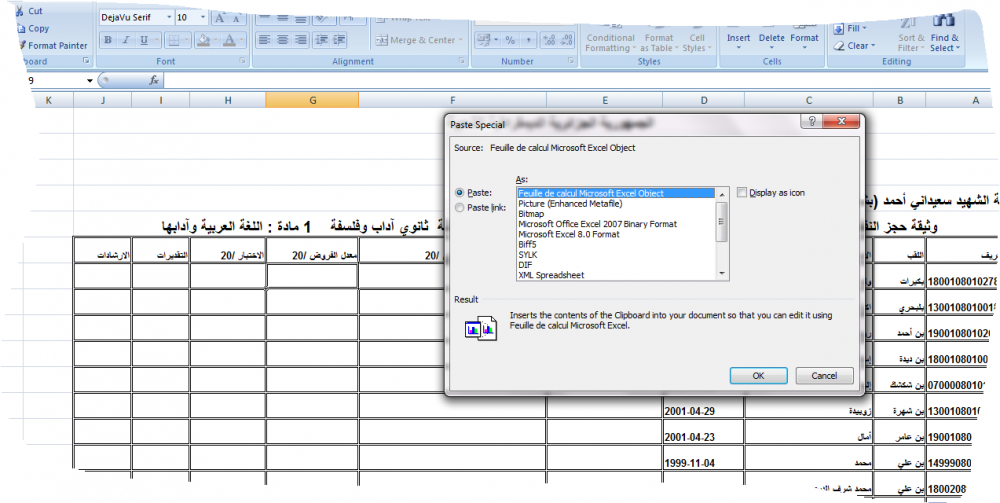
Task: Open the font size 10 dropdown
Action: (203, 18)
